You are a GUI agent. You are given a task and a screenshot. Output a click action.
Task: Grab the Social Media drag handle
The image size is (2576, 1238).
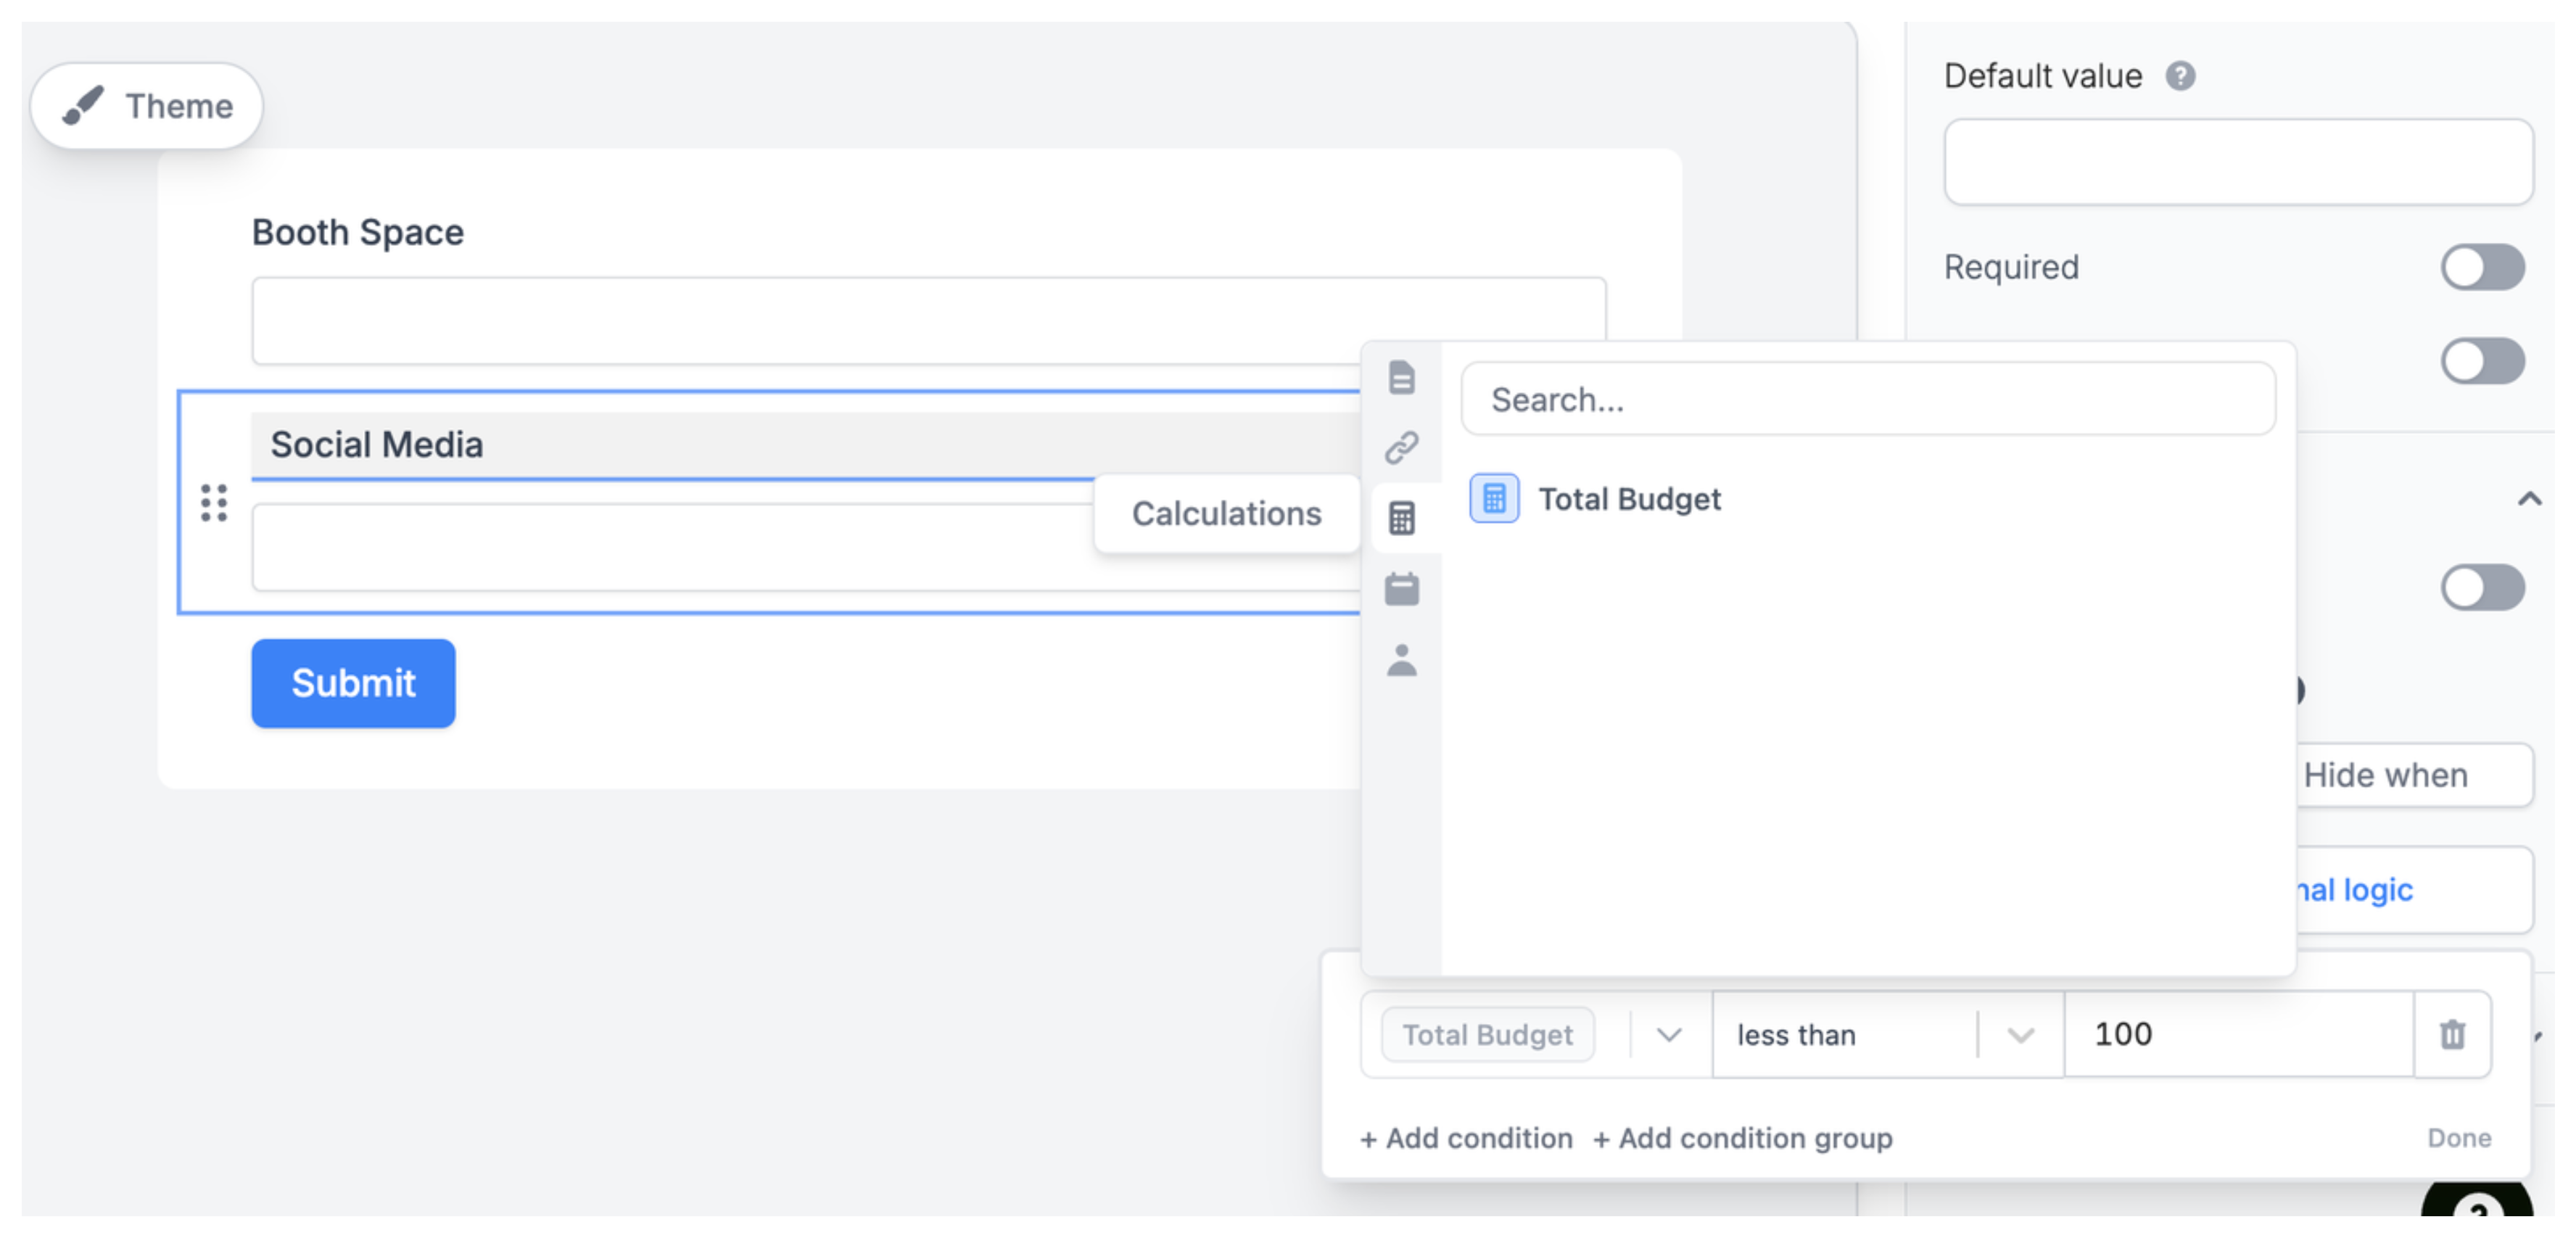[x=214, y=503]
